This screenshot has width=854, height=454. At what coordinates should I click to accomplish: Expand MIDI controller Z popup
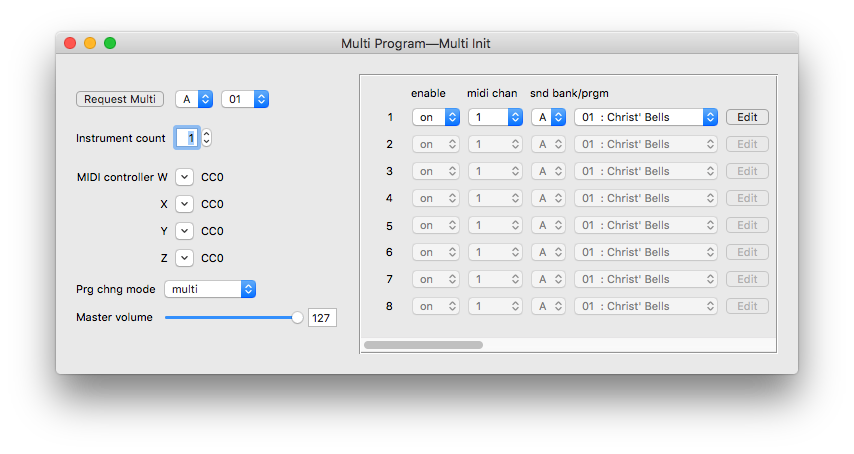[x=185, y=258]
